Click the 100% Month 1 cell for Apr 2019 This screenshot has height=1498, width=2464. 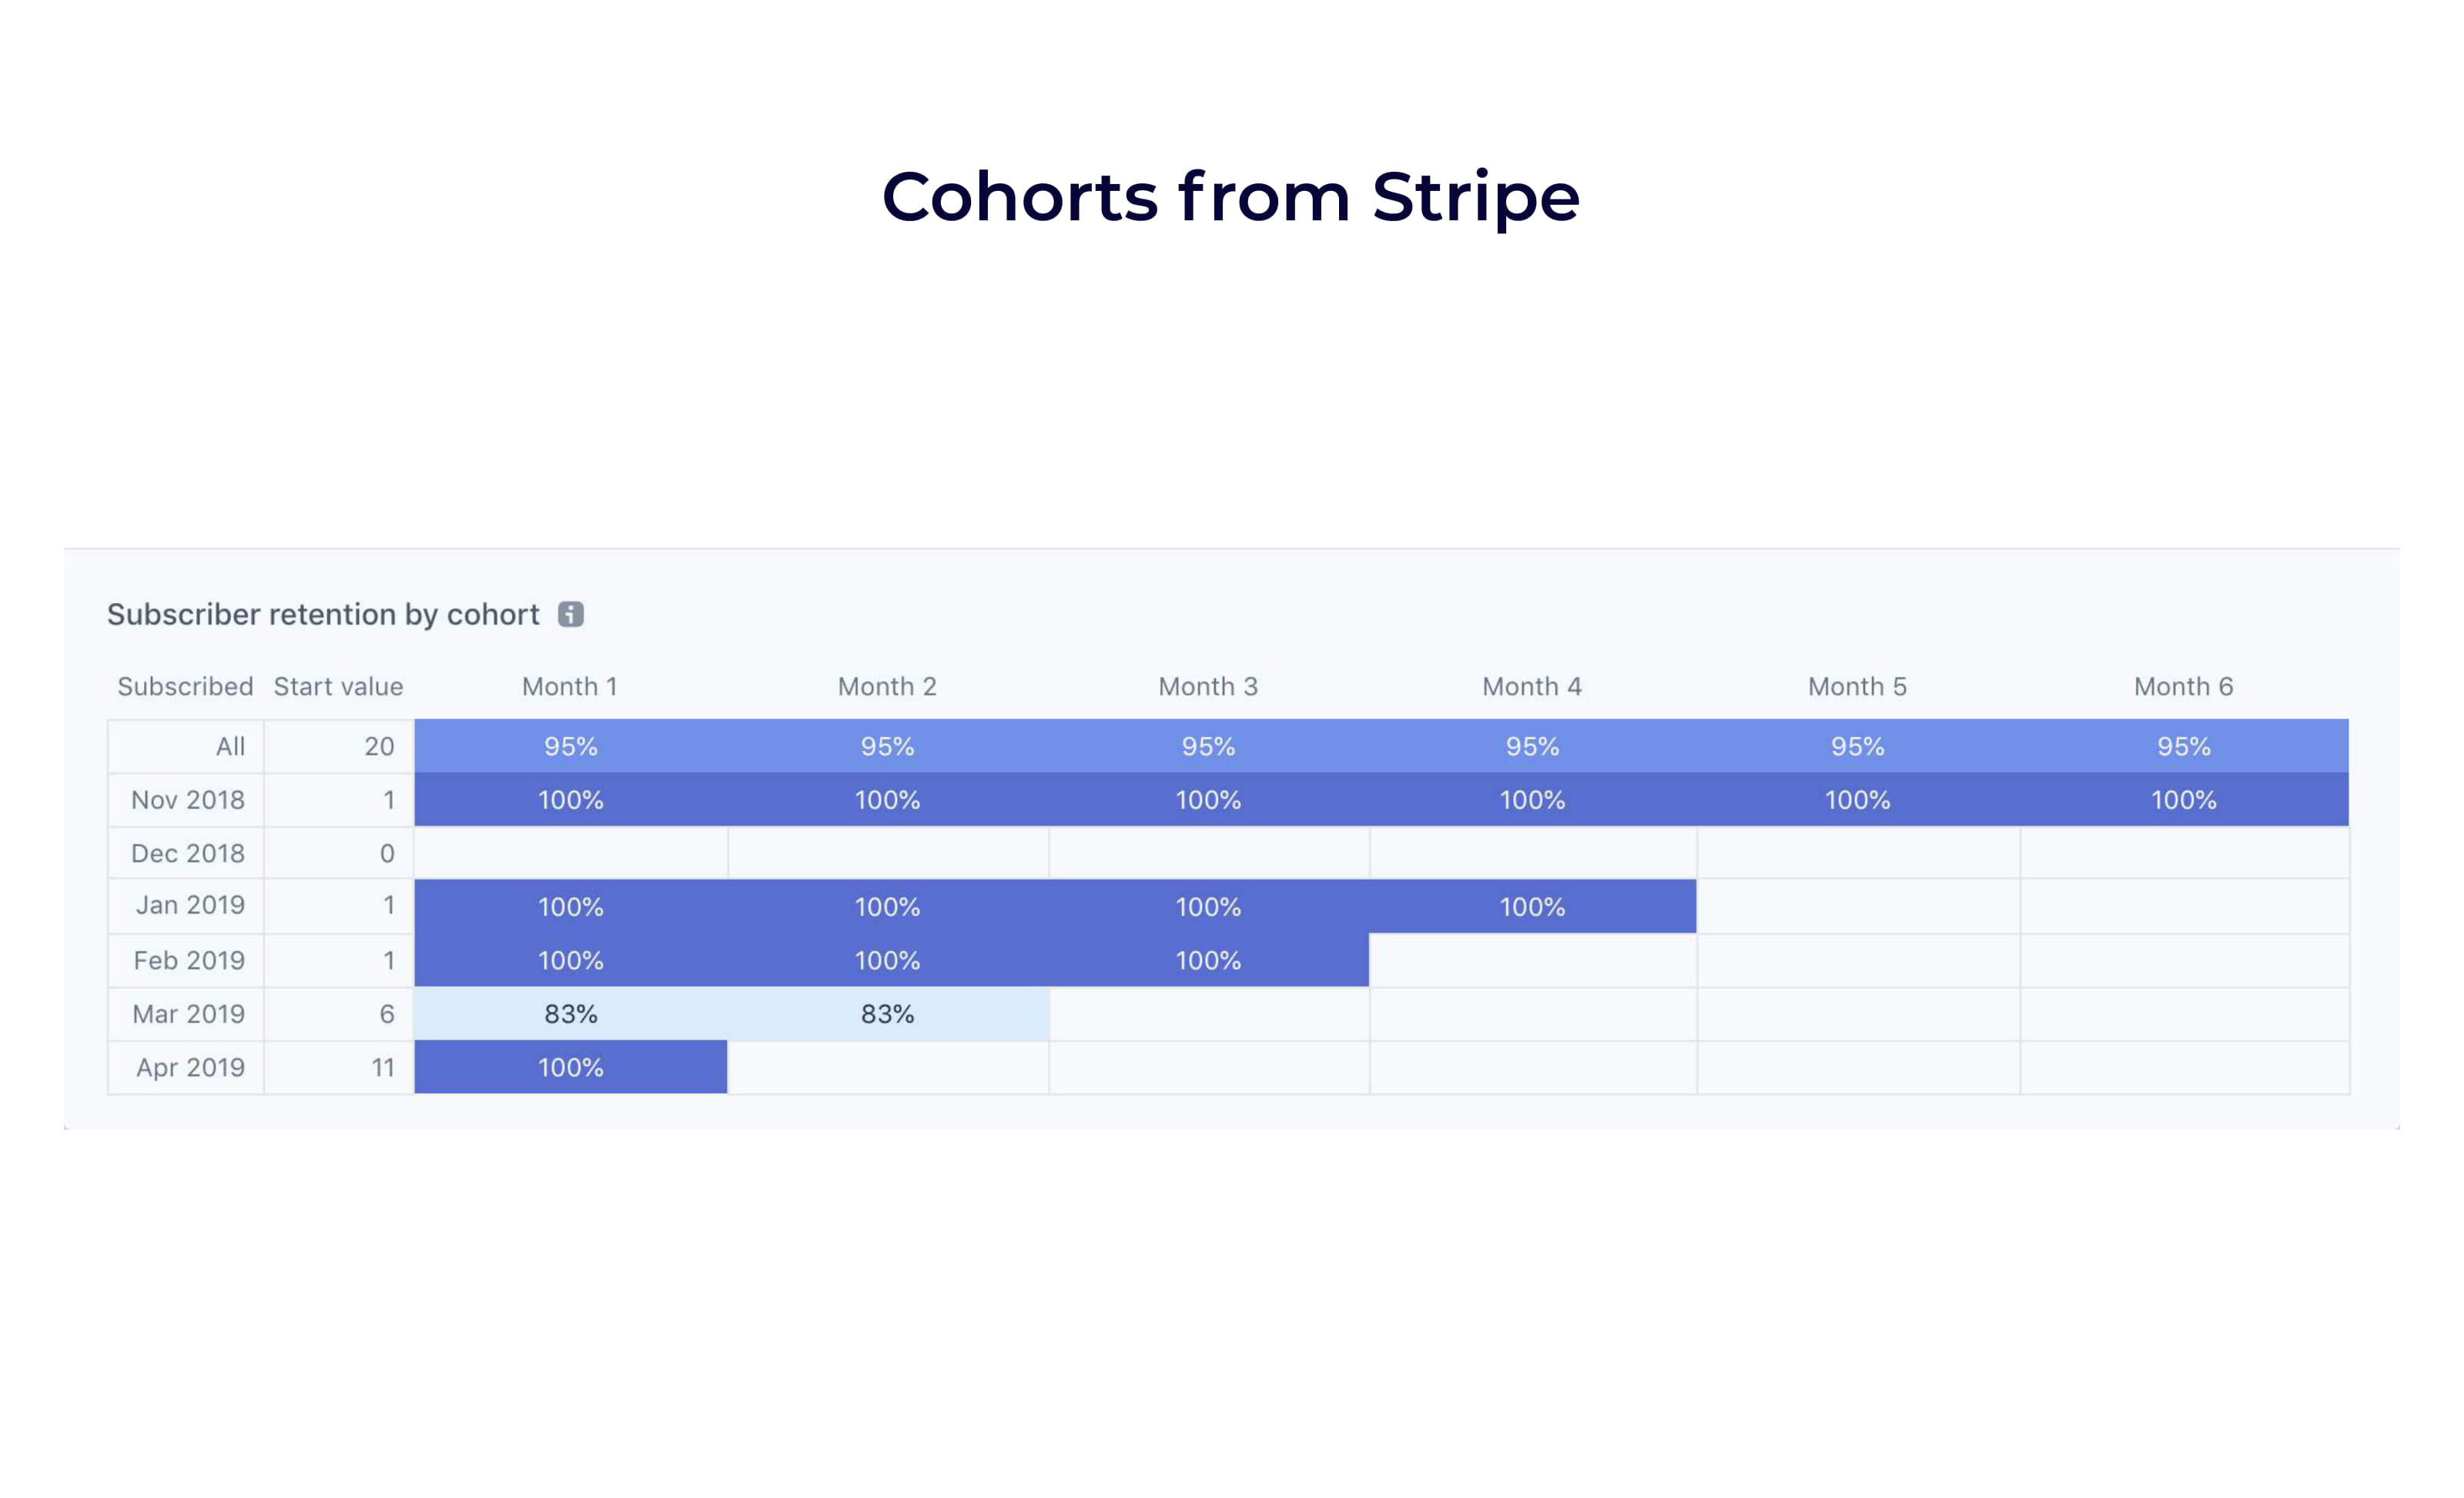point(569,1067)
